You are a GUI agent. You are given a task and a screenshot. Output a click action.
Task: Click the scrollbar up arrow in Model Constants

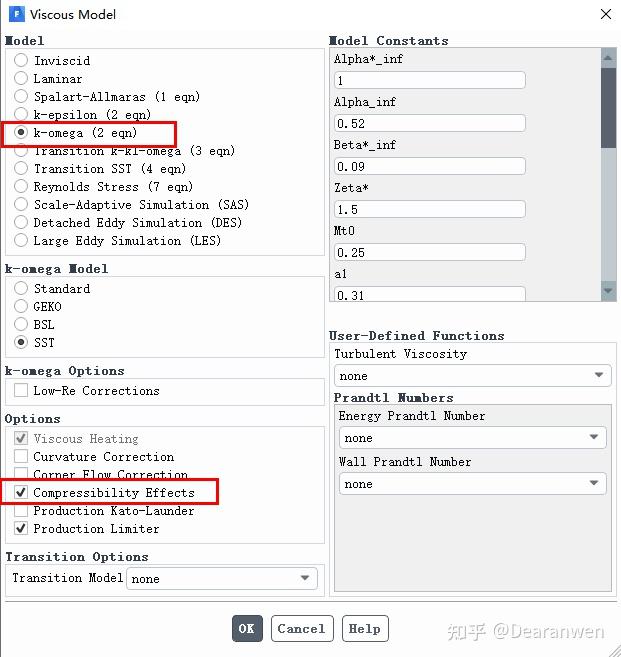[608, 58]
